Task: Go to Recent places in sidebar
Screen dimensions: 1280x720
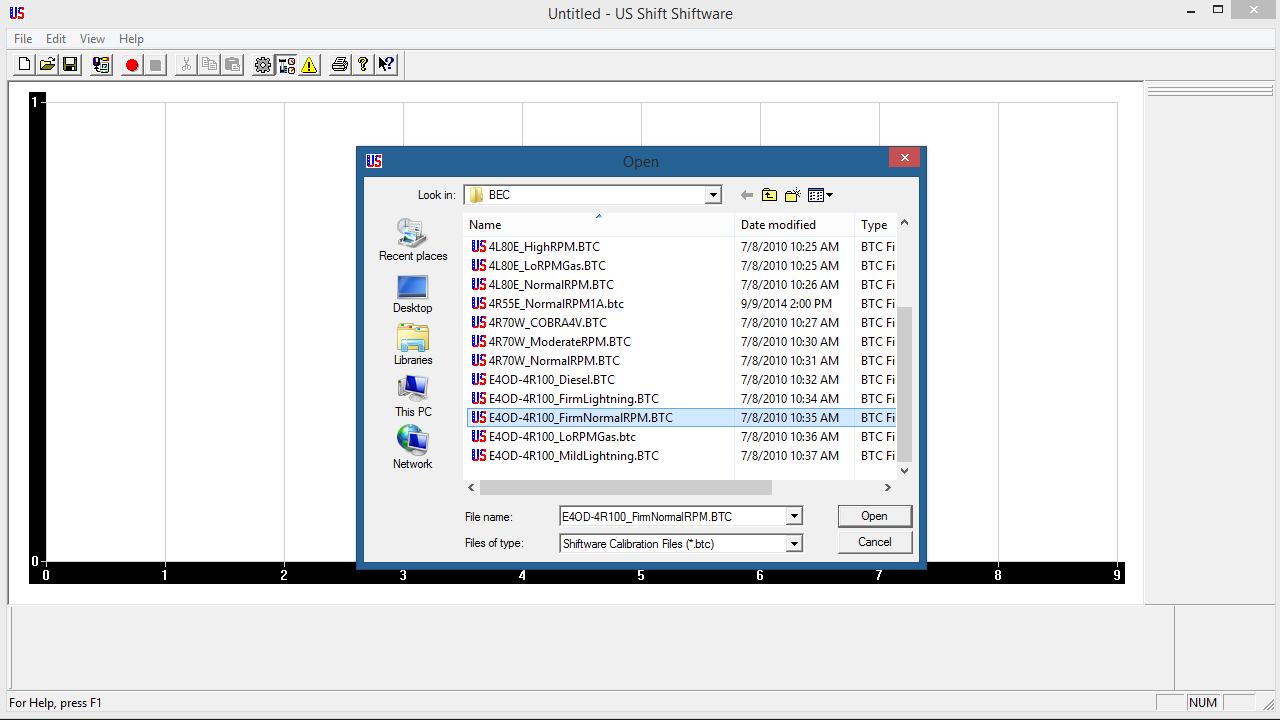Action: tap(412, 241)
